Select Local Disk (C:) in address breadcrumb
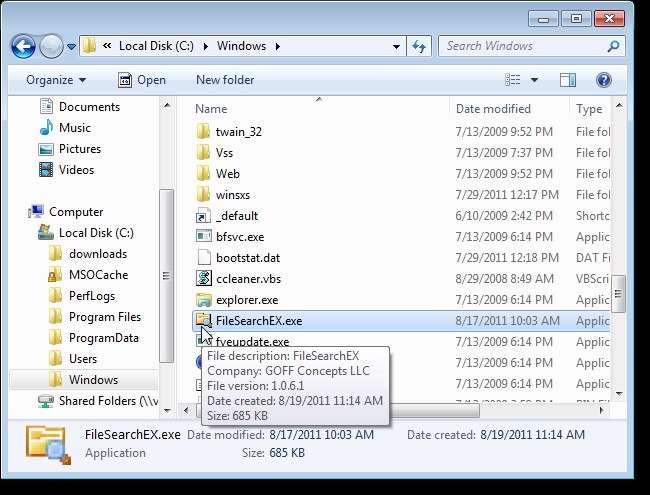650x495 pixels. [156, 46]
